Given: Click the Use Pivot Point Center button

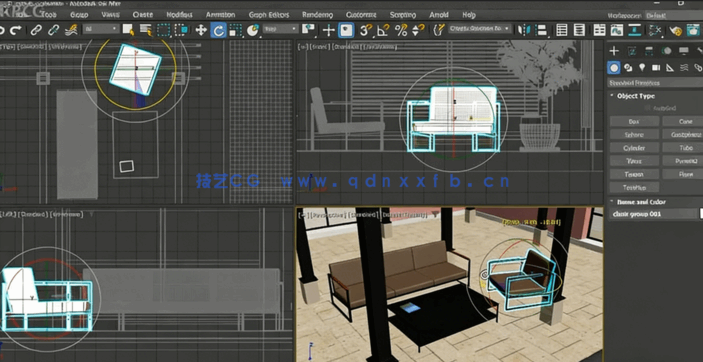Looking at the screenshot, I should 308,30.
